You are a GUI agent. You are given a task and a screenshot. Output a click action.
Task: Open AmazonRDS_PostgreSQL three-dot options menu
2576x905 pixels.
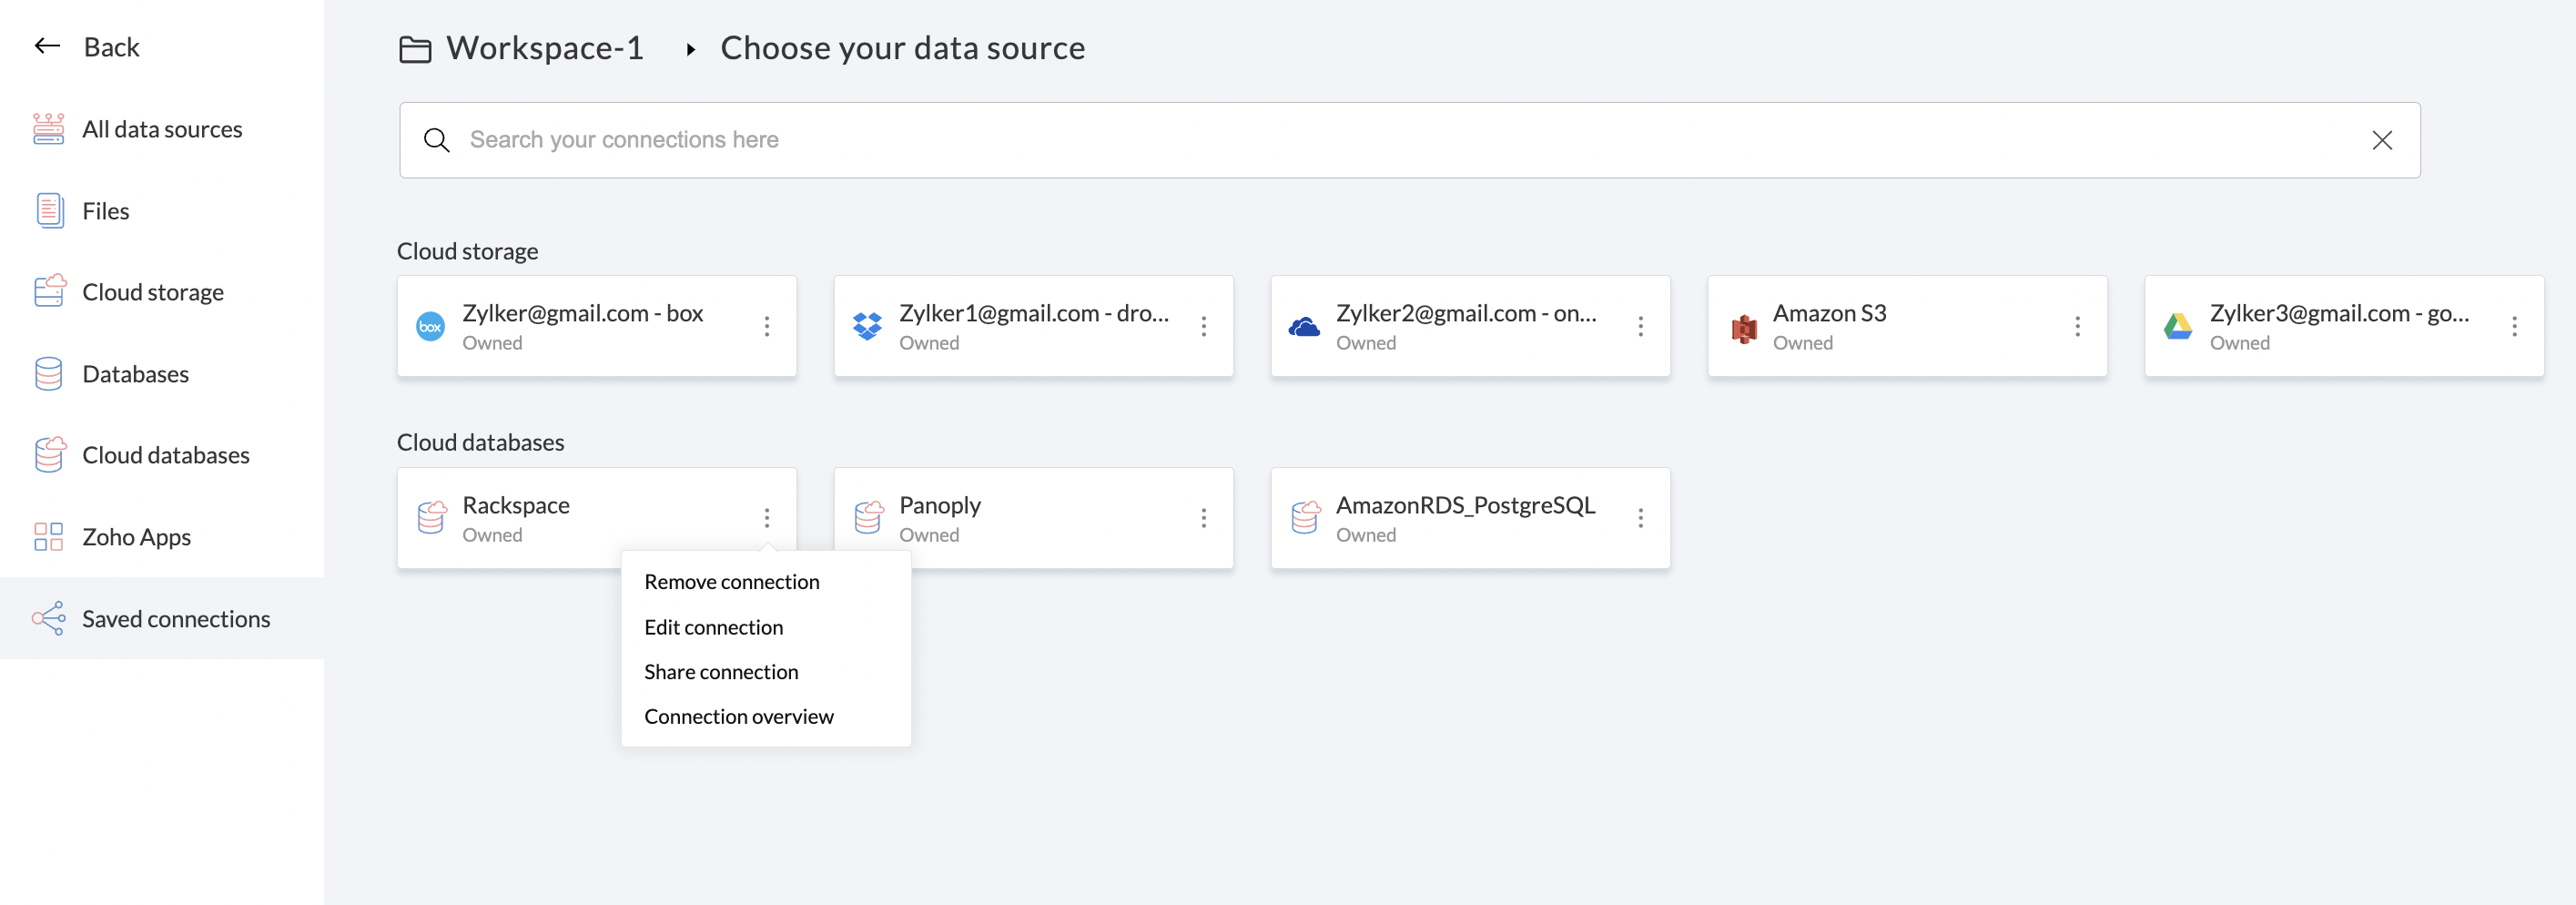(1640, 518)
